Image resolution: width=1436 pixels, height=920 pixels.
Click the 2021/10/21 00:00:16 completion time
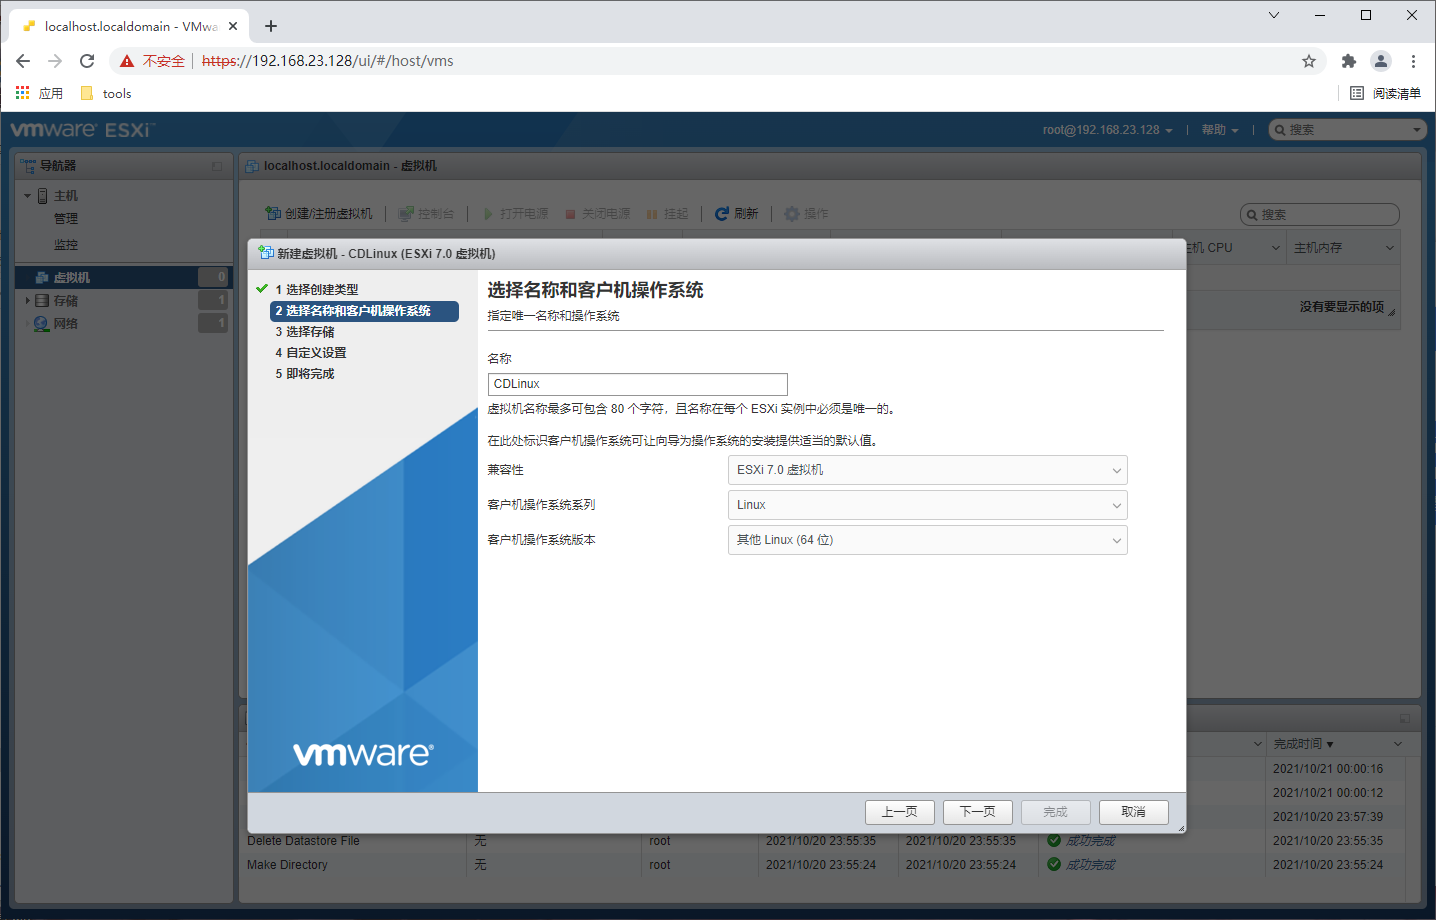(1328, 769)
